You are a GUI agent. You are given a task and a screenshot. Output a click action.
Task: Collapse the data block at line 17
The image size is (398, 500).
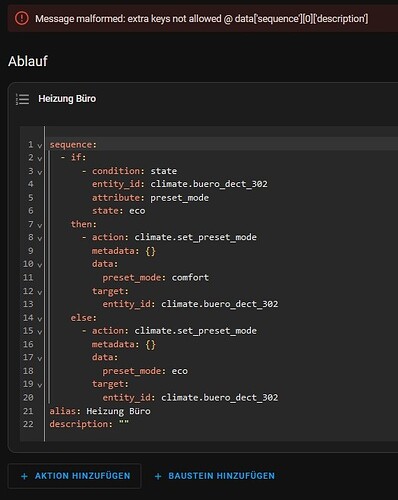pos(40,359)
